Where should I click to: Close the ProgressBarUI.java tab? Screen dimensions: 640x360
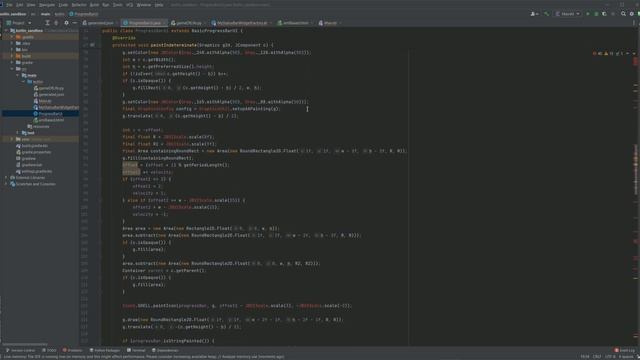pyautogui.click(x=164, y=23)
